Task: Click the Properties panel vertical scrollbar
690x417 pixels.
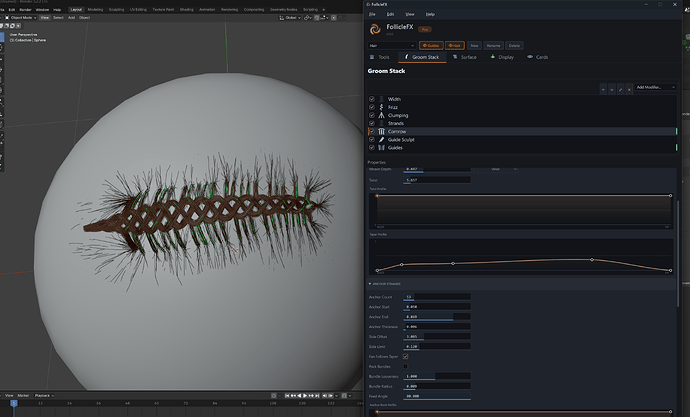Action: [678, 254]
